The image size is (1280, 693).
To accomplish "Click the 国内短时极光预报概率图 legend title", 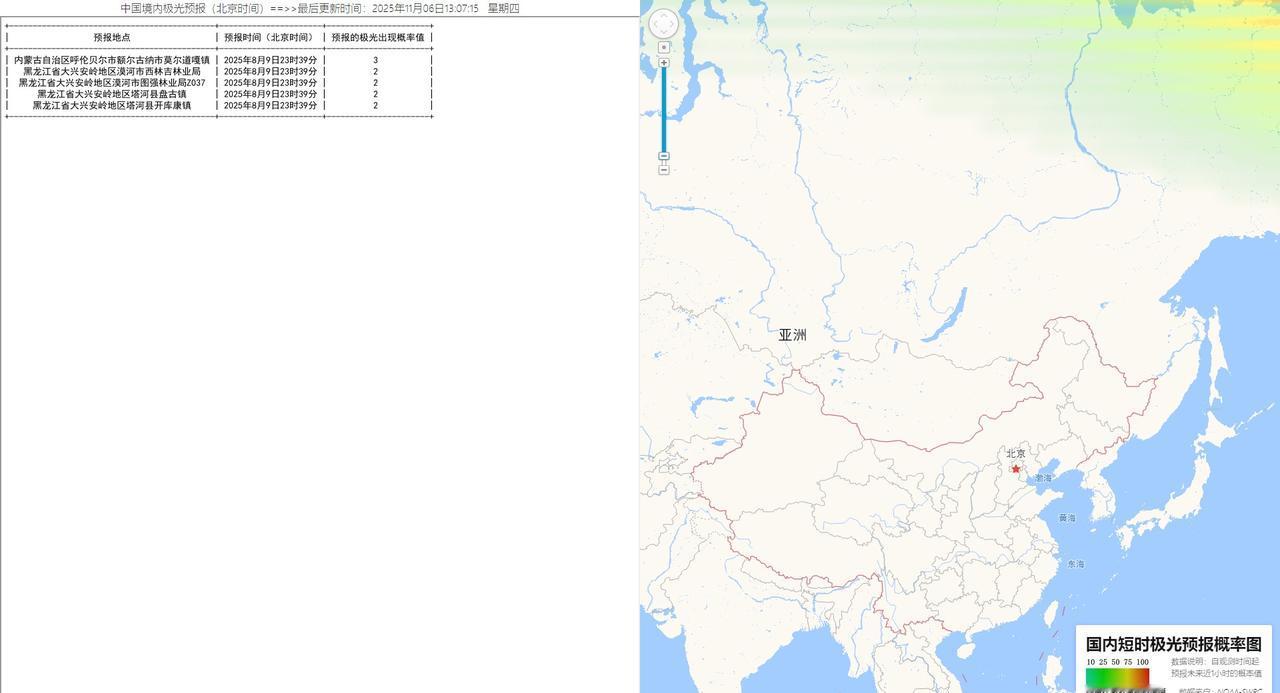I will click(1174, 644).
